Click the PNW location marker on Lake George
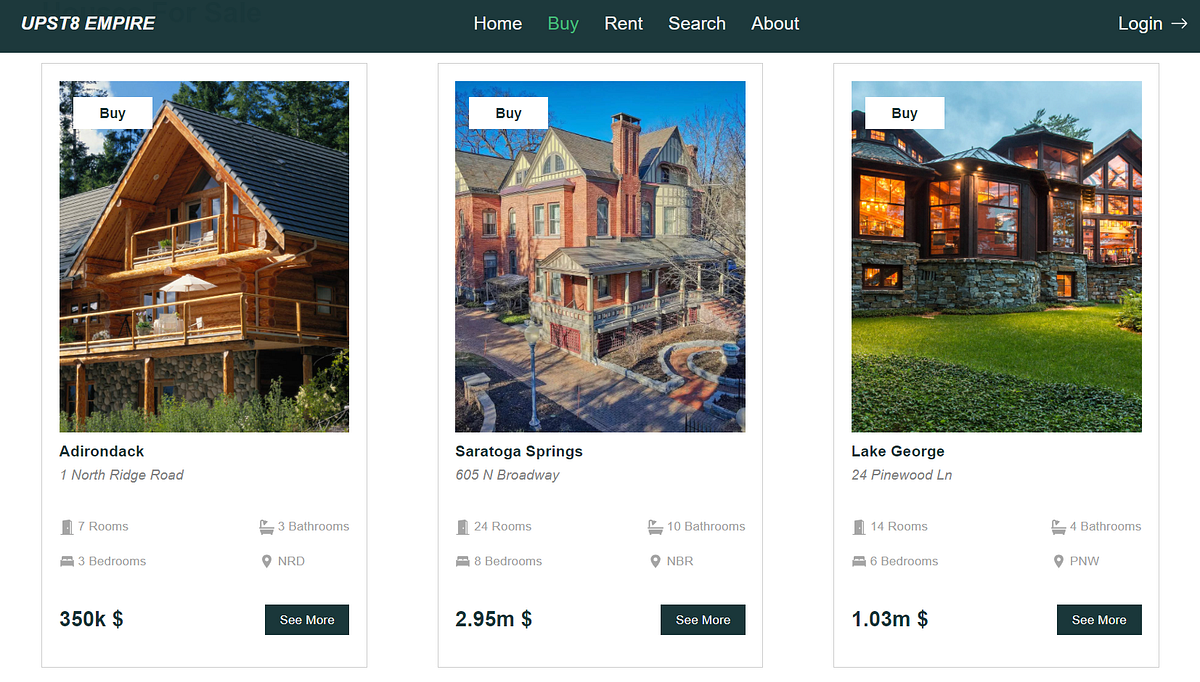The height and width of the screenshot is (682, 1200). [x=1058, y=561]
